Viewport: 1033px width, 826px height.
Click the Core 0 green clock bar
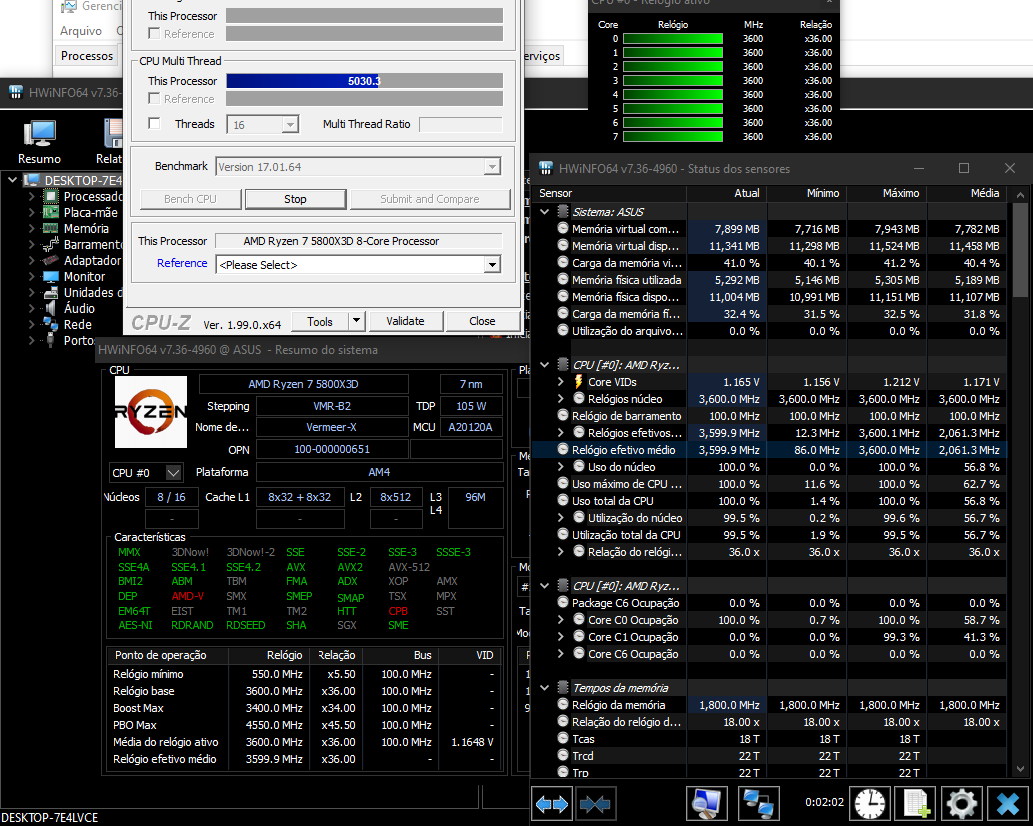[x=673, y=39]
